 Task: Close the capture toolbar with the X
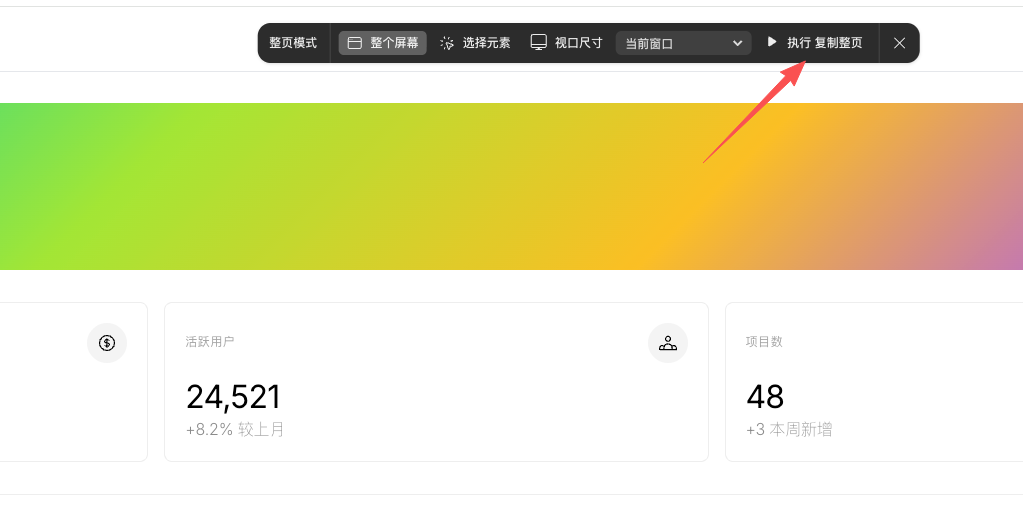pyautogui.click(x=899, y=43)
